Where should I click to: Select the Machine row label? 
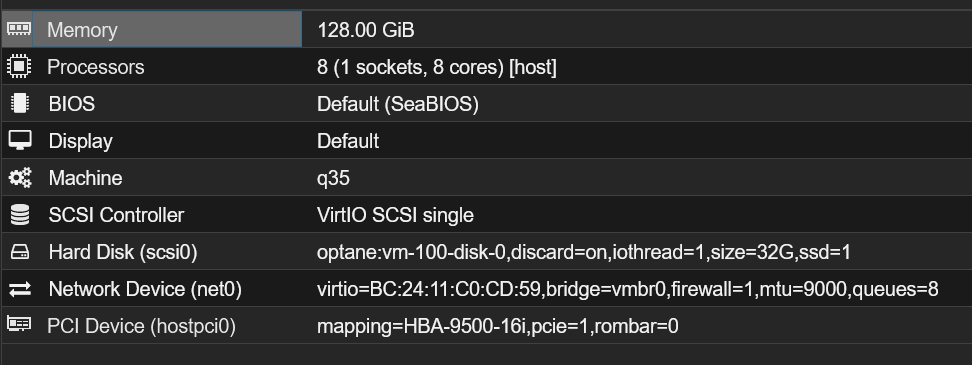85,178
